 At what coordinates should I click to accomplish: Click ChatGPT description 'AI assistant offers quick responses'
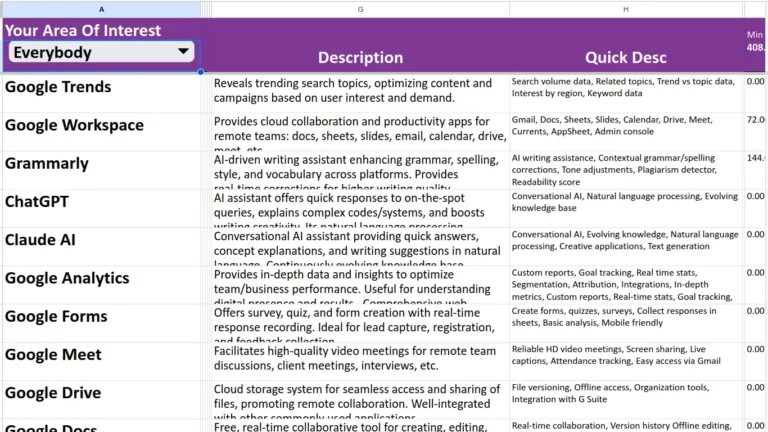click(x=360, y=208)
